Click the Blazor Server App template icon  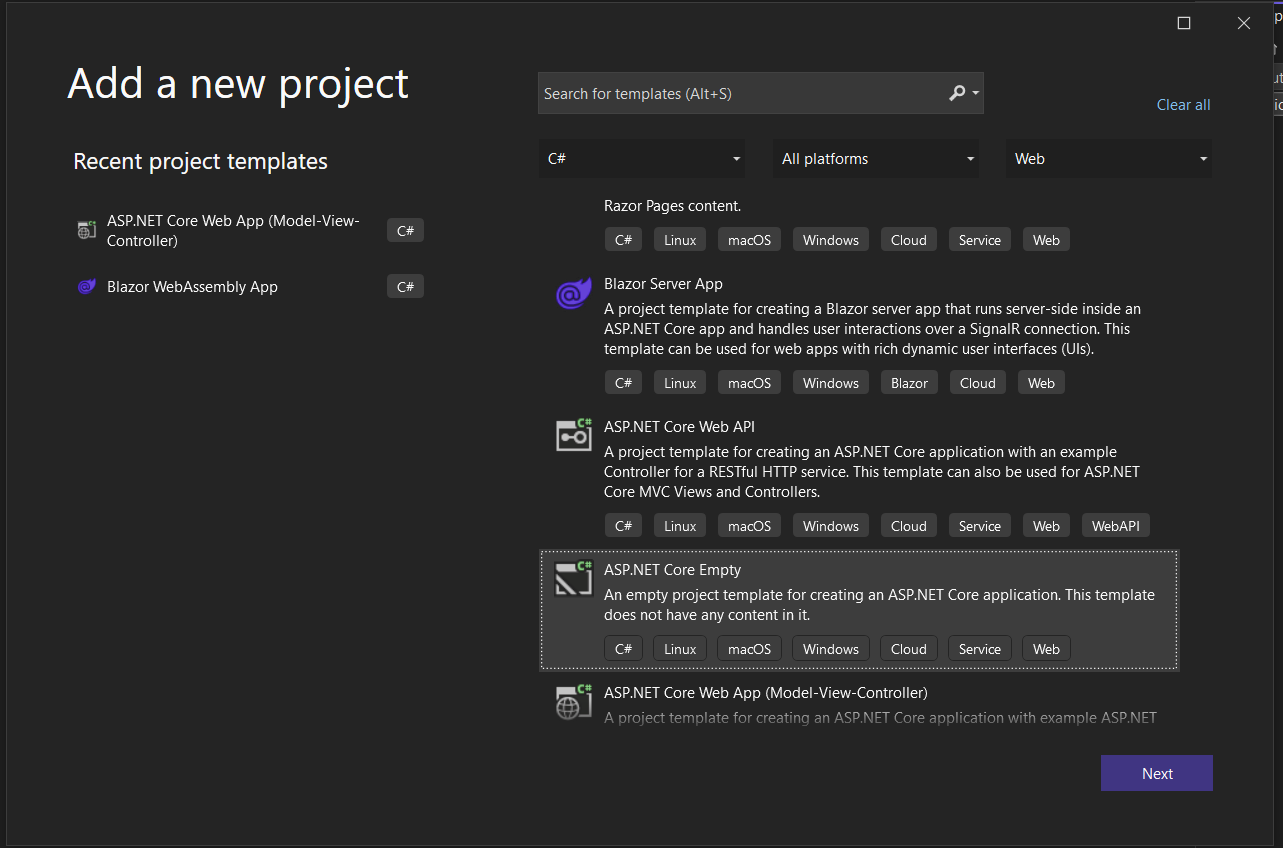(x=574, y=295)
